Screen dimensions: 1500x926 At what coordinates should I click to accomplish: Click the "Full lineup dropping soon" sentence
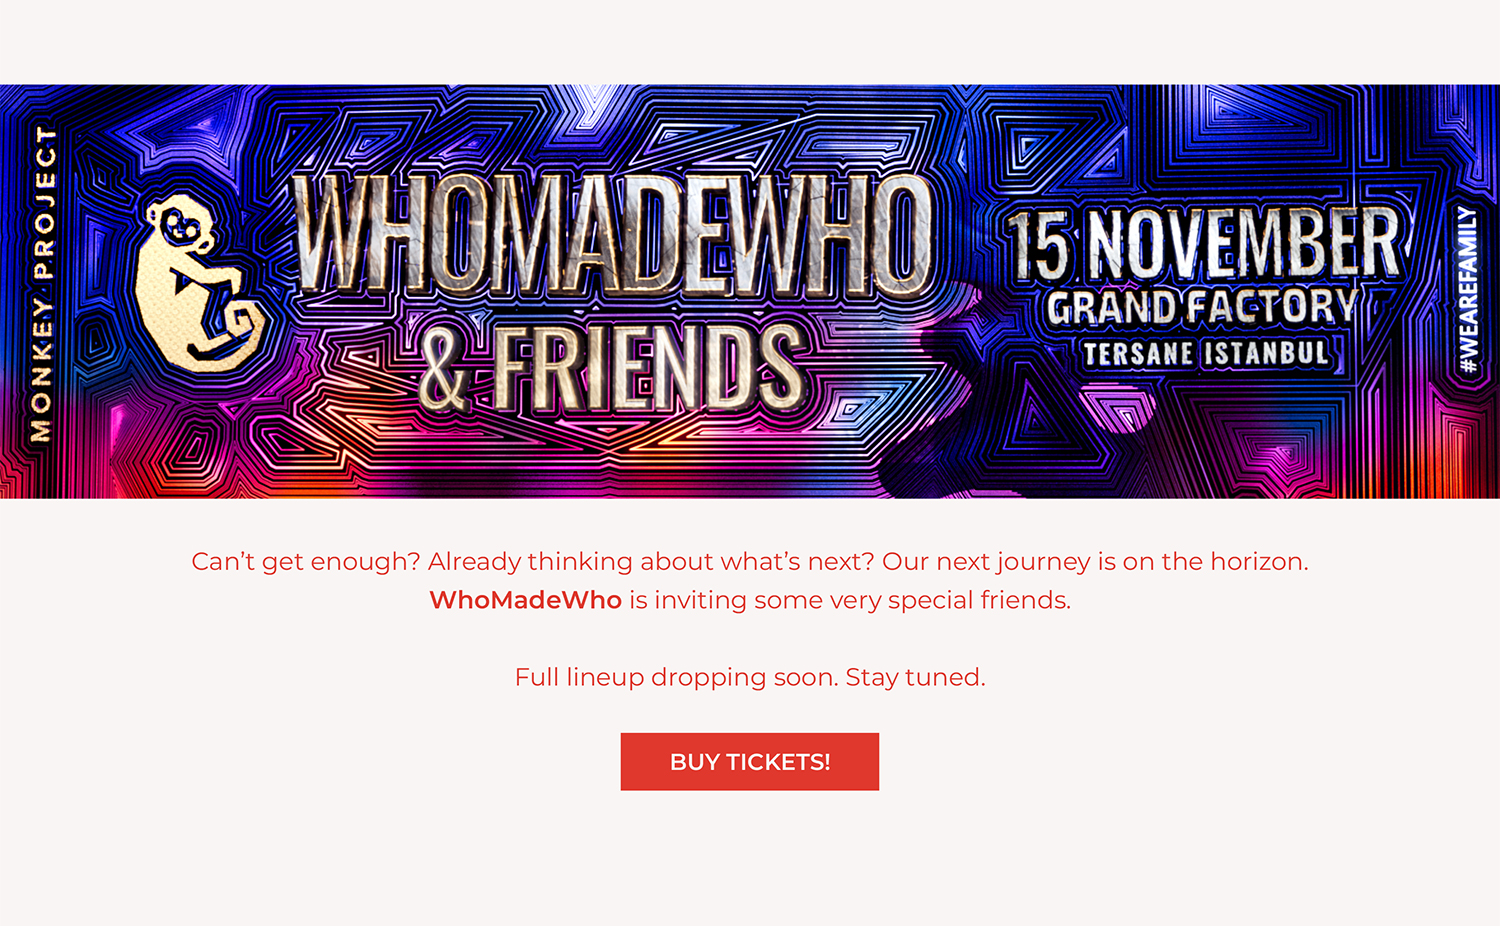[x=675, y=678]
